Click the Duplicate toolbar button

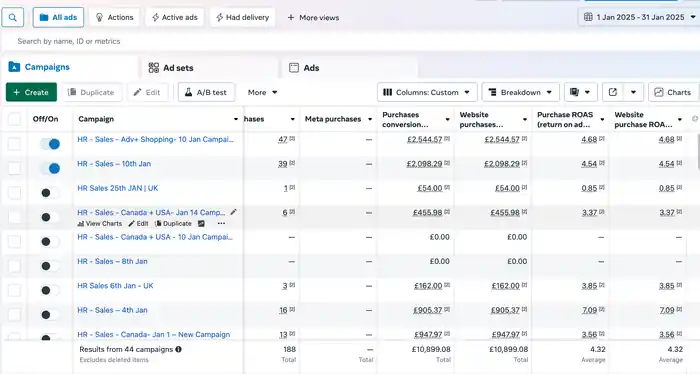pos(91,92)
